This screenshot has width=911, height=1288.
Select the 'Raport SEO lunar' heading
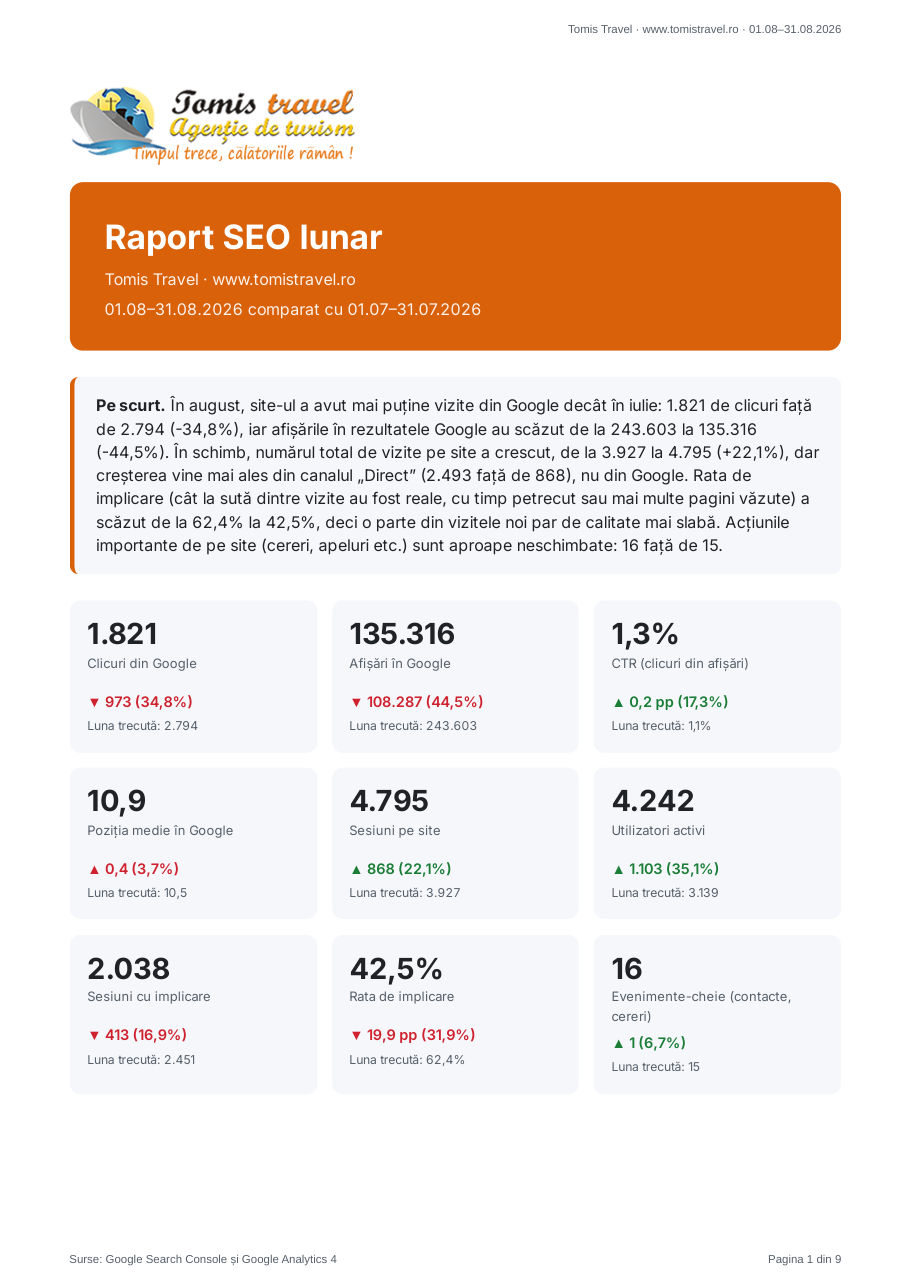coord(243,238)
